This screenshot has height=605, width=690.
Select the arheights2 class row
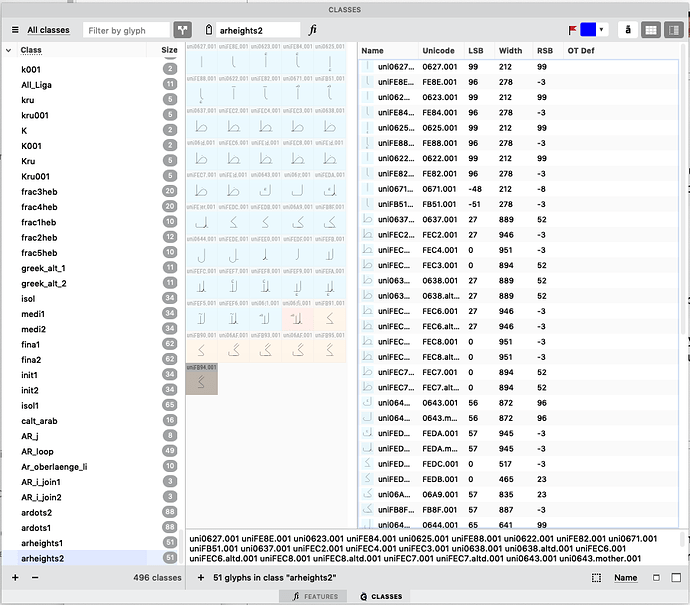coord(90,558)
